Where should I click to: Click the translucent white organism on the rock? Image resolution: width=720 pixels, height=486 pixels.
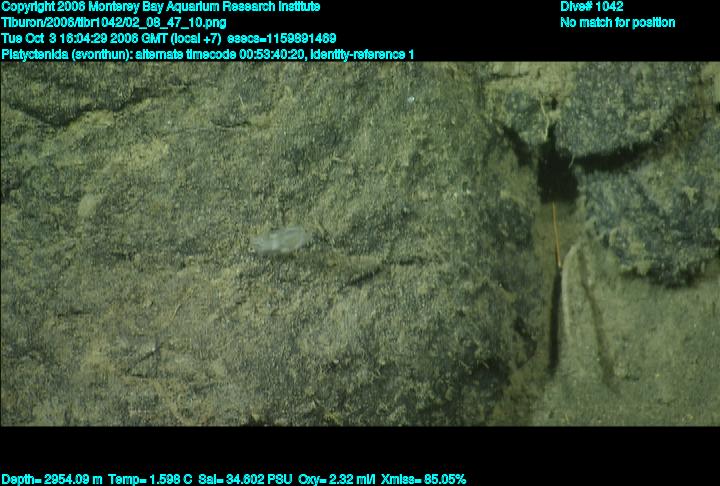tap(279, 239)
